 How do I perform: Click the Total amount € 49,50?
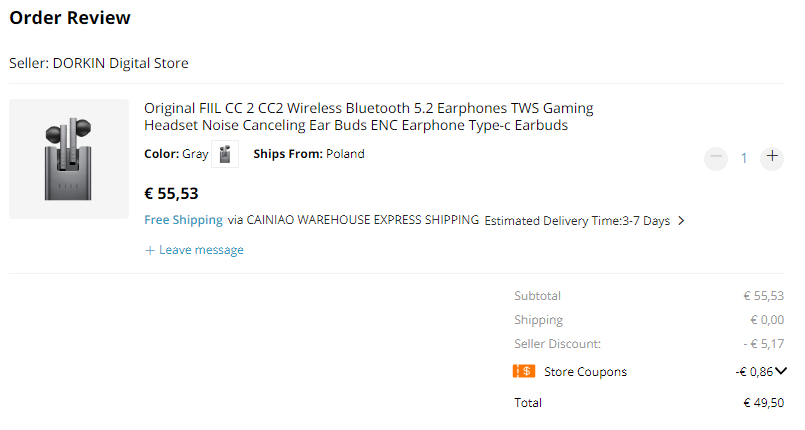763,403
